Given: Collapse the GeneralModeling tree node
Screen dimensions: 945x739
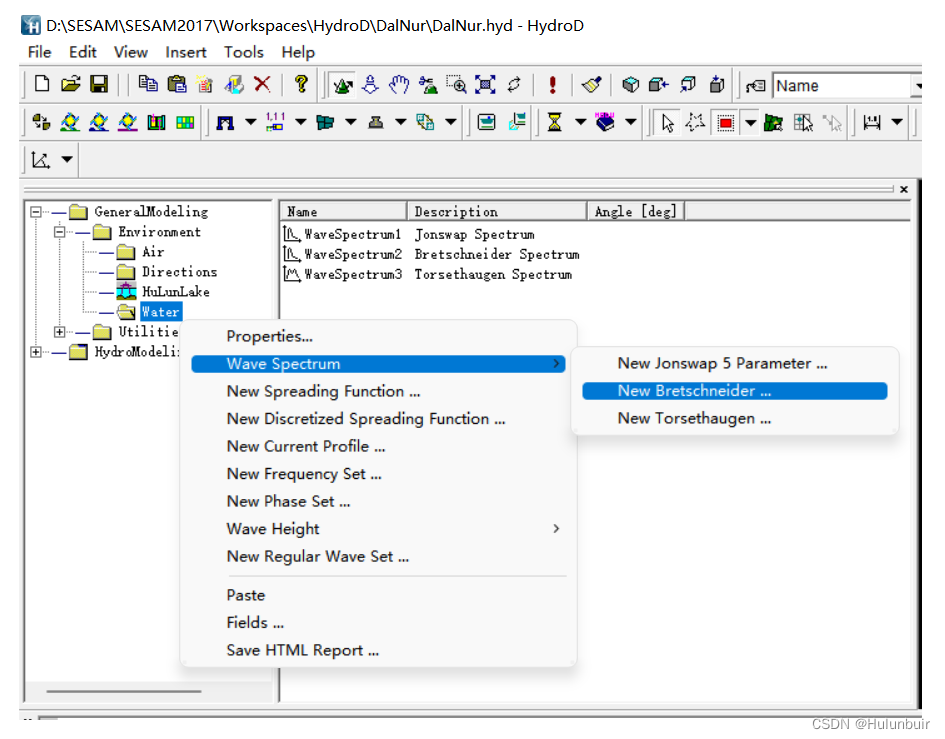Looking at the screenshot, I should 36,212.
